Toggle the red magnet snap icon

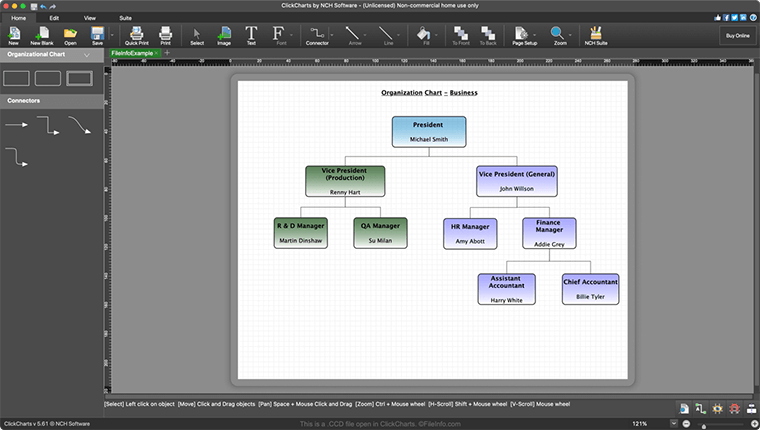click(x=732, y=409)
